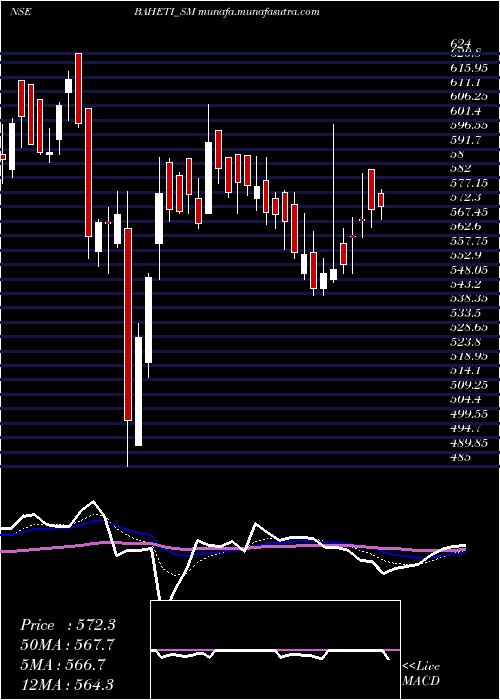The image size is (500, 700).
Task: Click the 572.3 price axis label
Action: point(466,197)
